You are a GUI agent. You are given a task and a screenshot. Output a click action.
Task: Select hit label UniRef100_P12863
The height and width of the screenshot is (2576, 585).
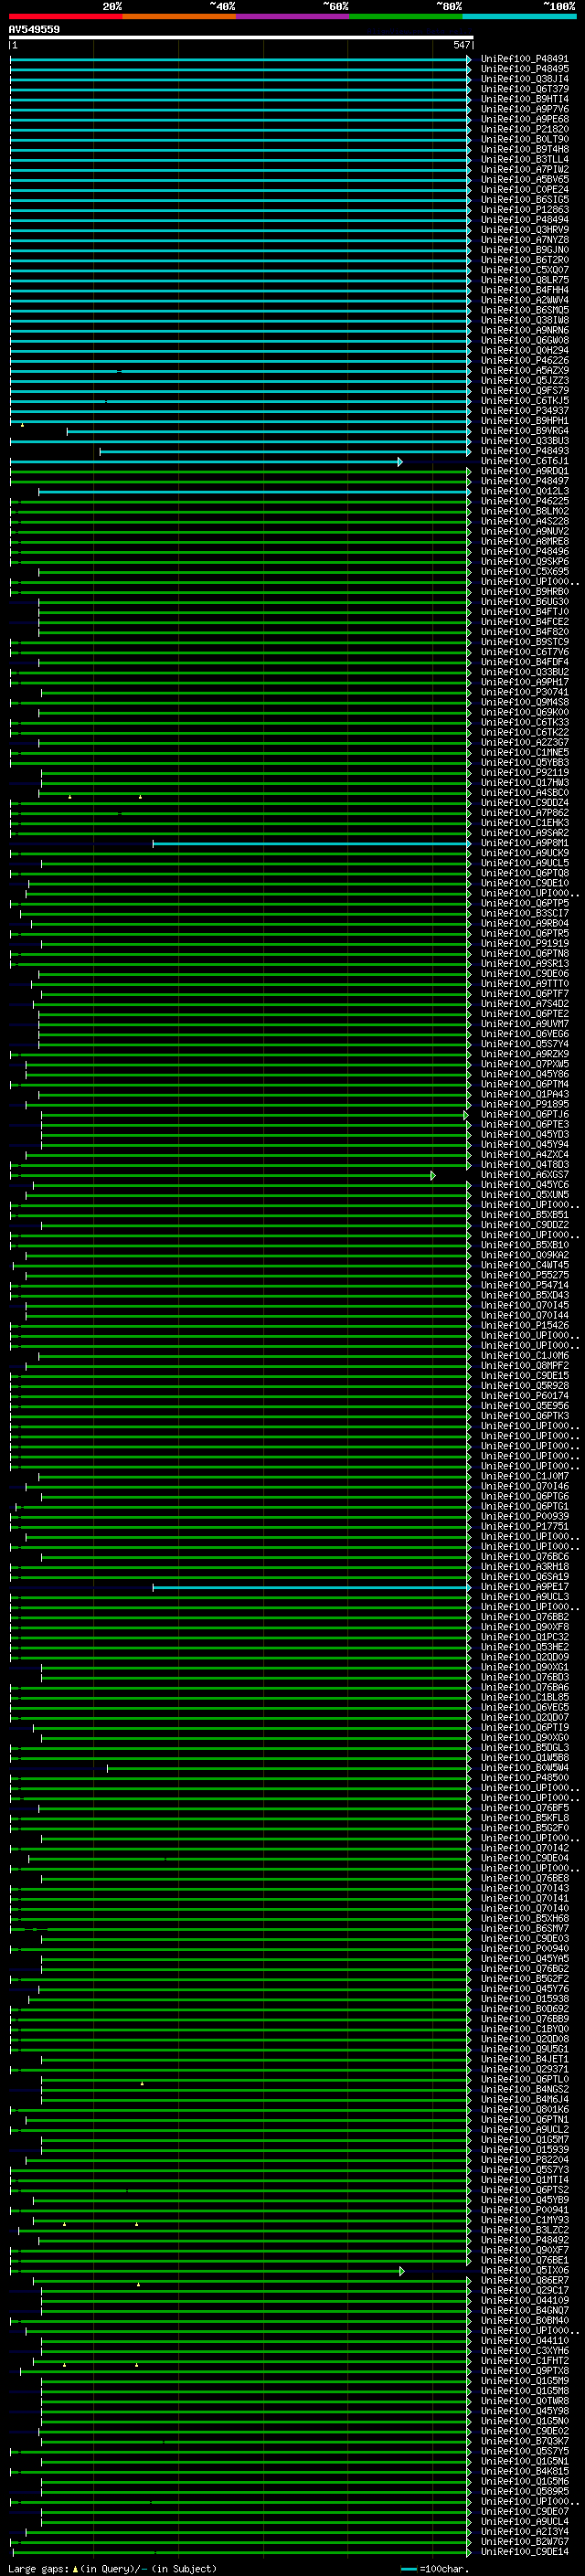(x=525, y=210)
